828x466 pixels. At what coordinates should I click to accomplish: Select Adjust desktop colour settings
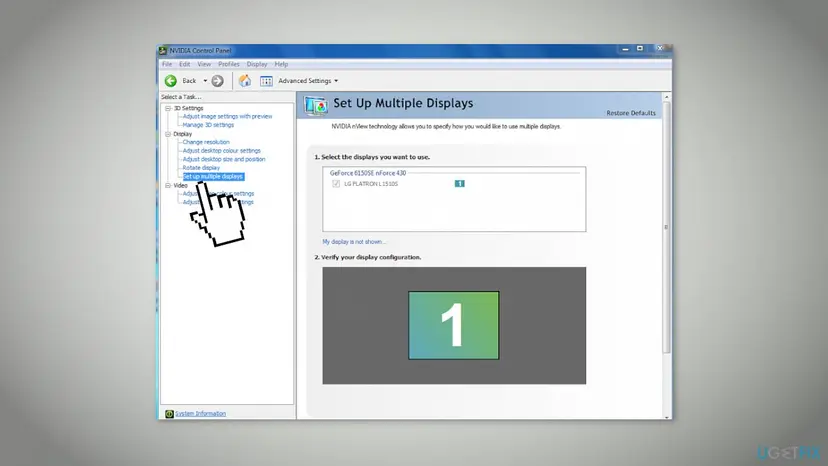point(221,151)
